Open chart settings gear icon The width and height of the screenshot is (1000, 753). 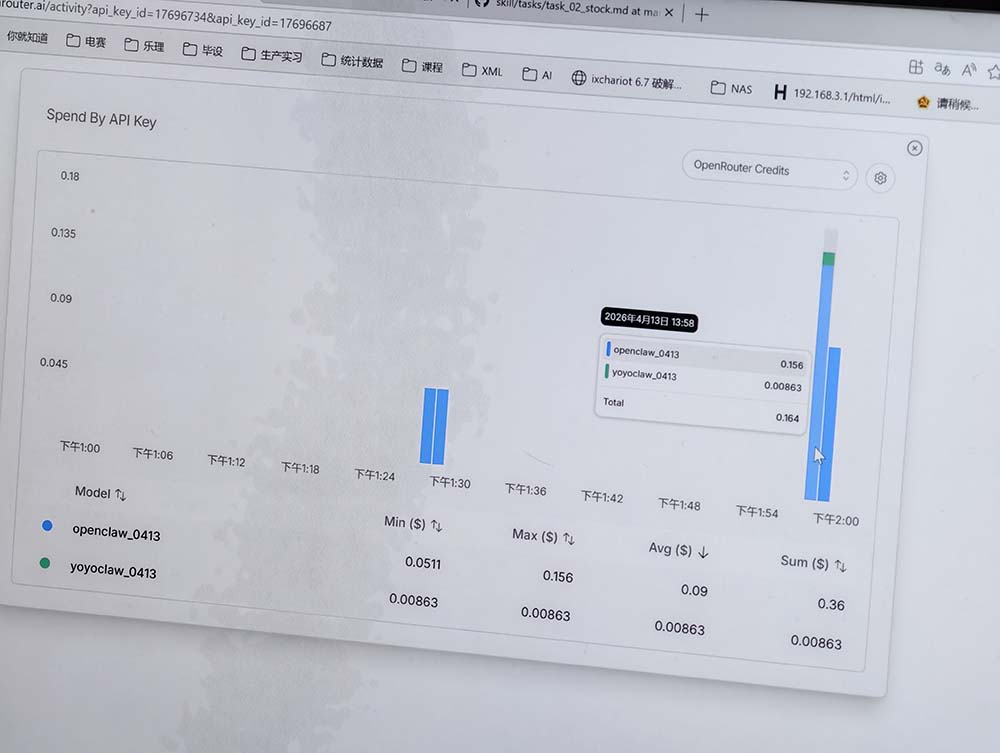pyautogui.click(x=880, y=178)
